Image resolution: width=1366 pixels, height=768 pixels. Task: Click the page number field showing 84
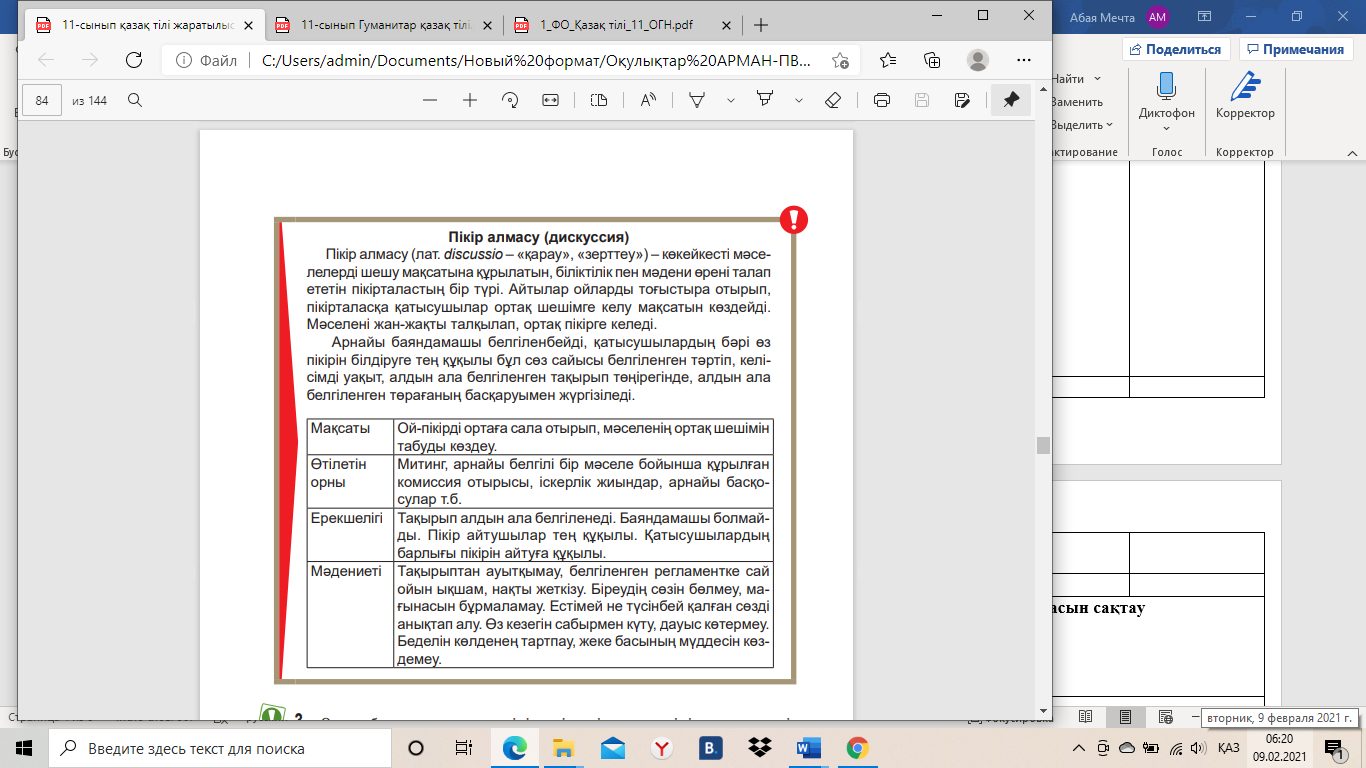click(42, 100)
